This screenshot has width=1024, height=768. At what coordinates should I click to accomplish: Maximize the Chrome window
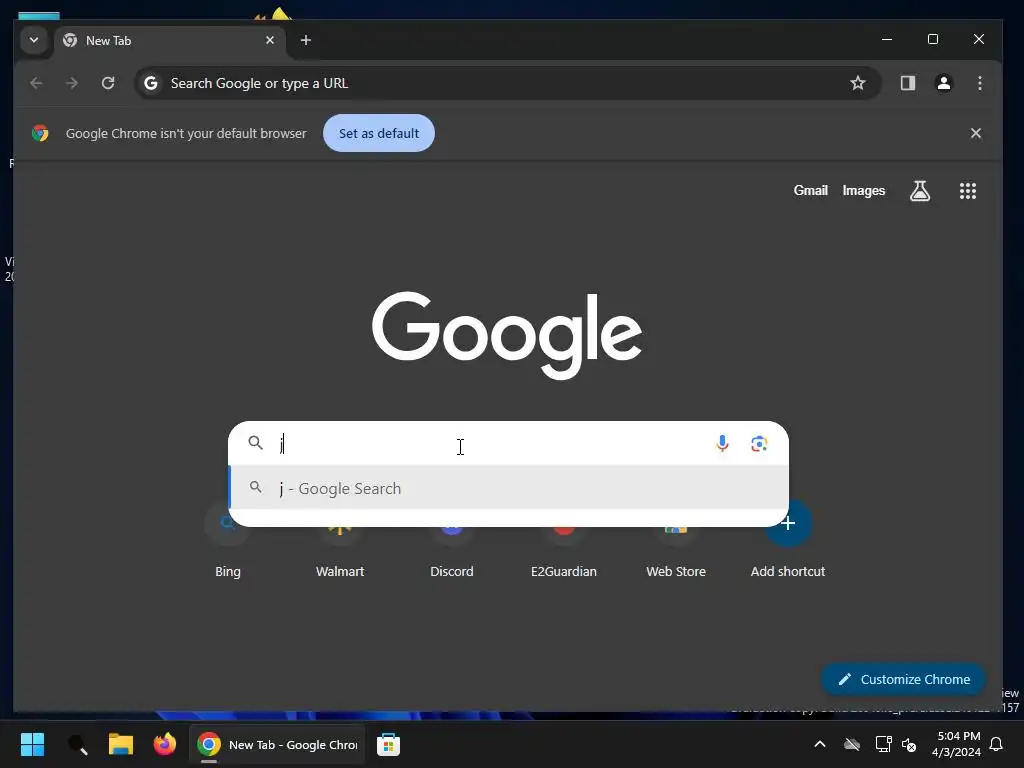pos(933,39)
